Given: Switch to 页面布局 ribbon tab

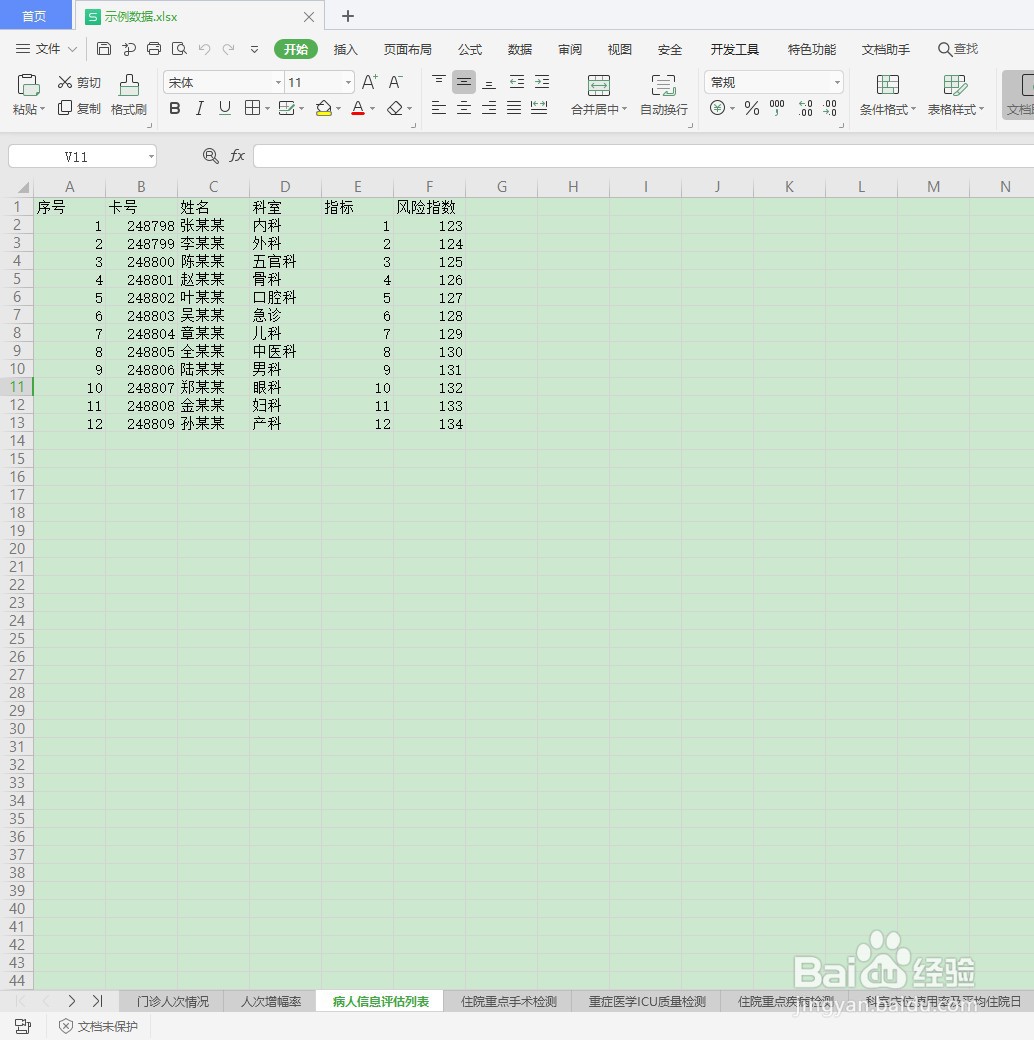Looking at the screenshot, I should pos(407,49).
